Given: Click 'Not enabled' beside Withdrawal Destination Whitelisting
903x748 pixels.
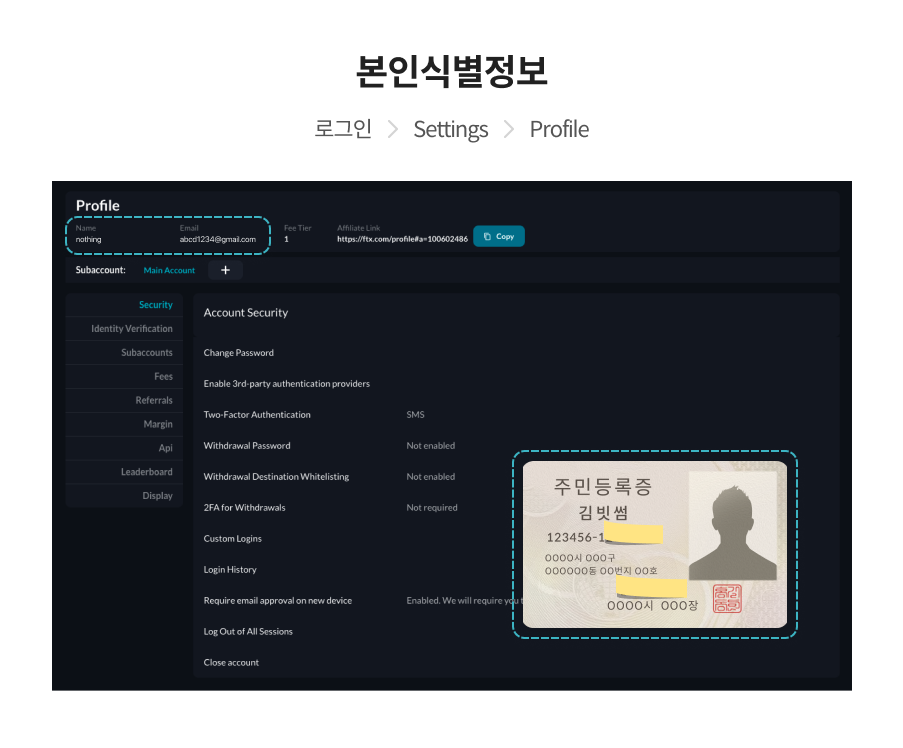Looking at the screenshot, I should tap(431, 477).
